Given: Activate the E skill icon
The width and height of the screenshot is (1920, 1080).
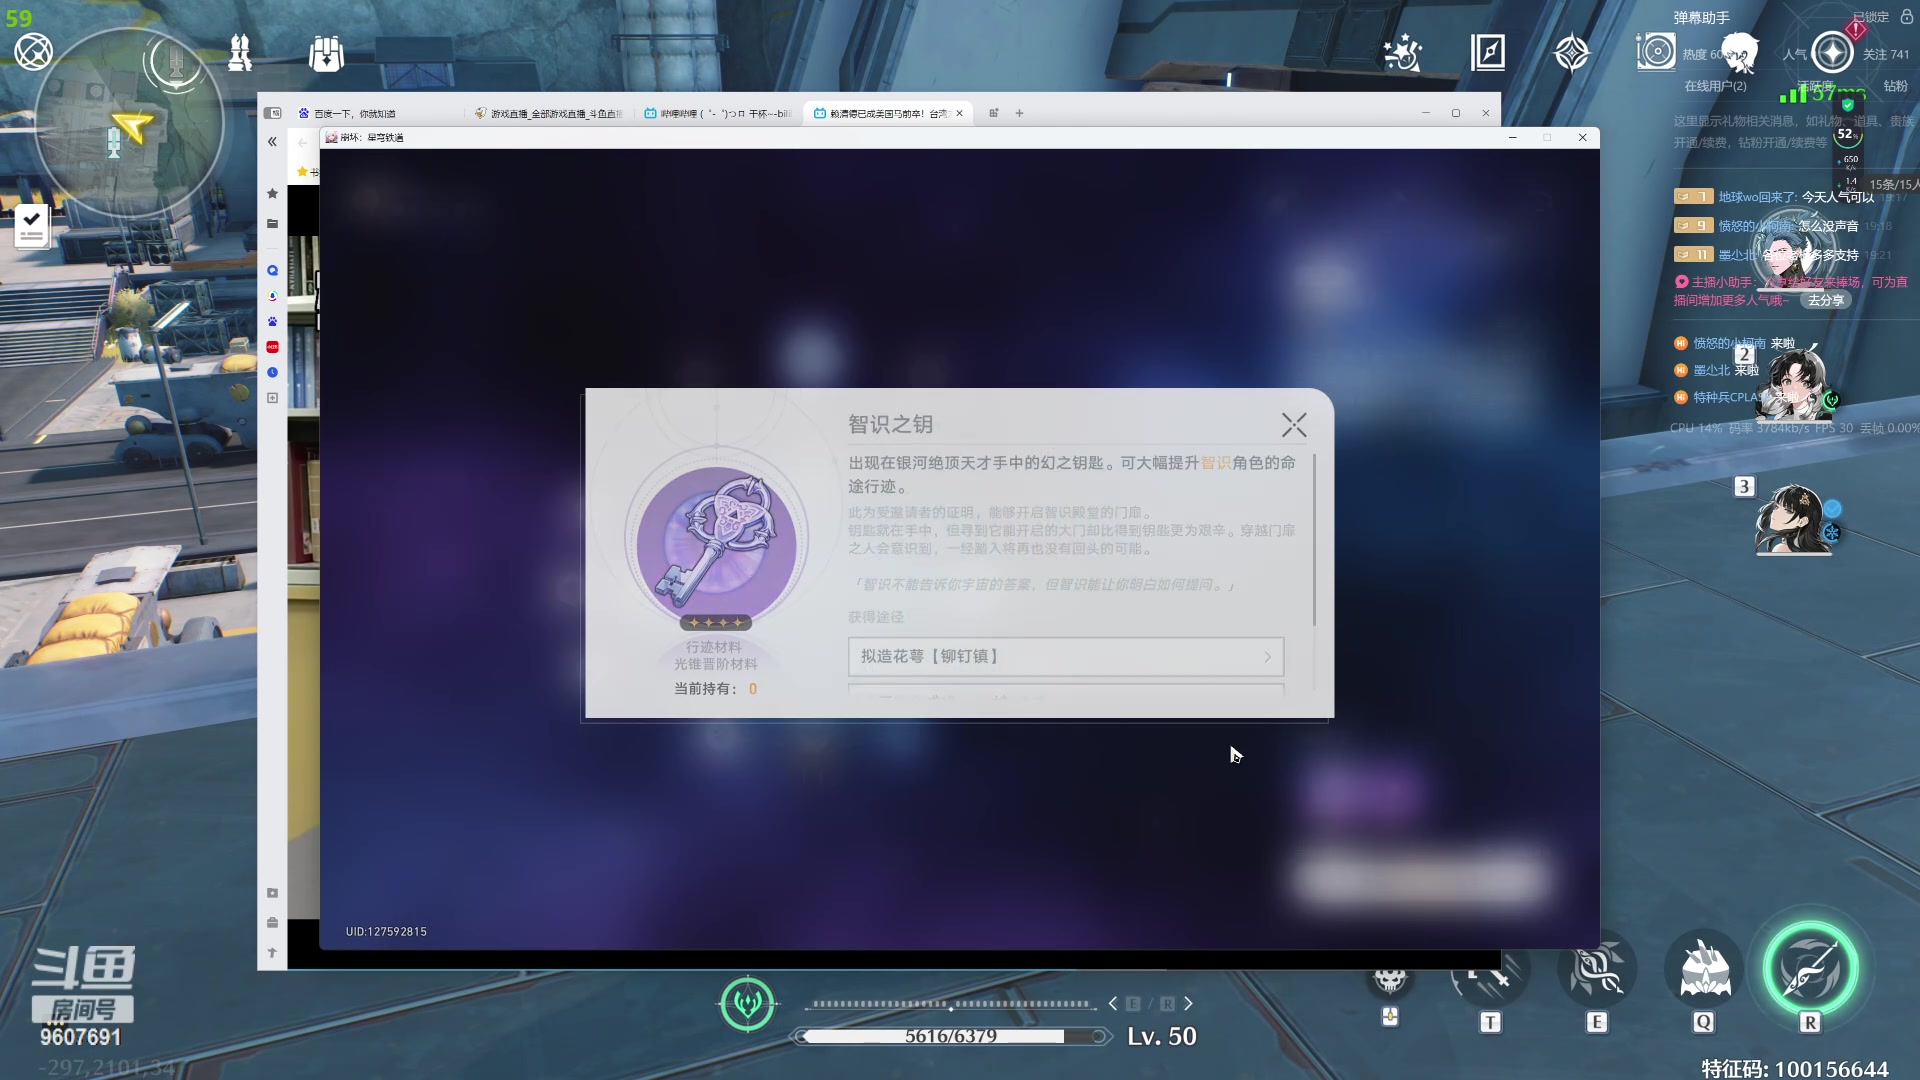Looking at the screenshot, I should click(1597, 969).
